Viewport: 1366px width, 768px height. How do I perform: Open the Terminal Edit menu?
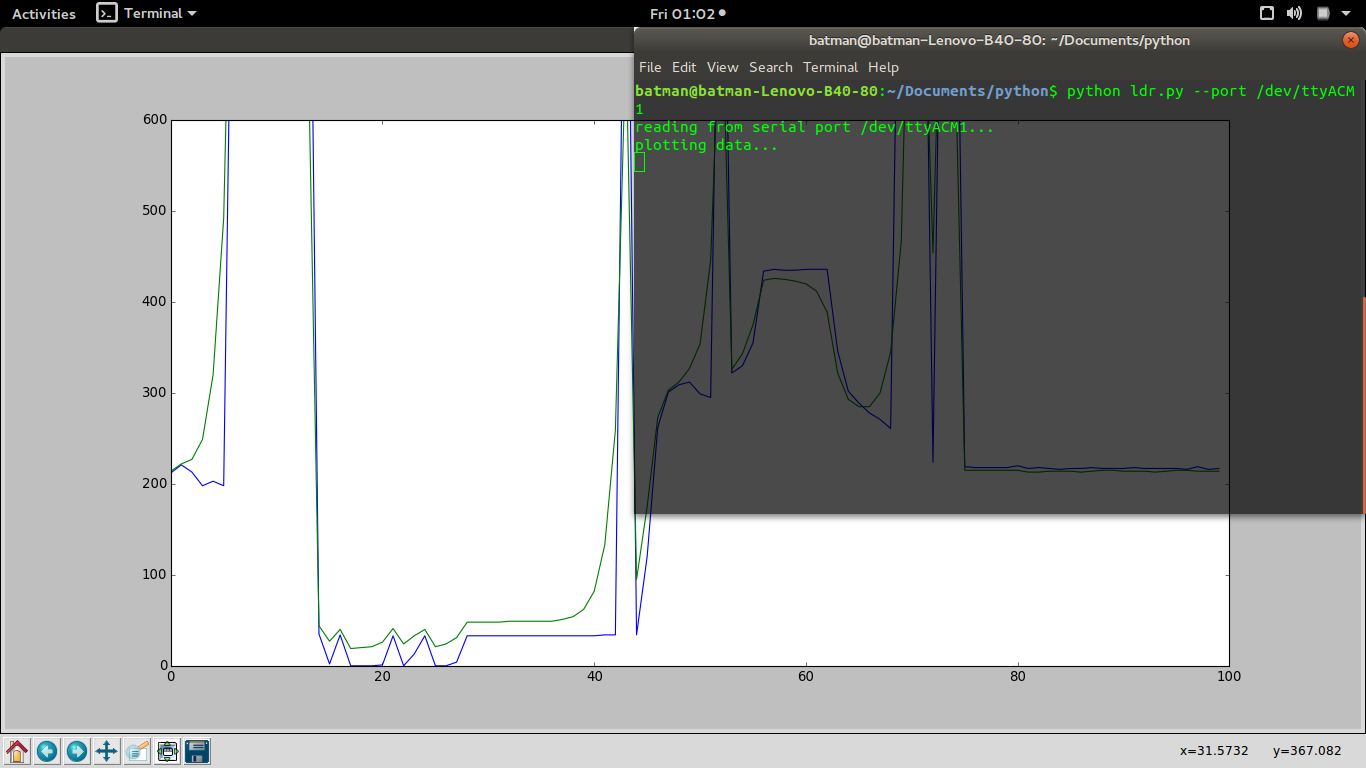click(684, 67)
